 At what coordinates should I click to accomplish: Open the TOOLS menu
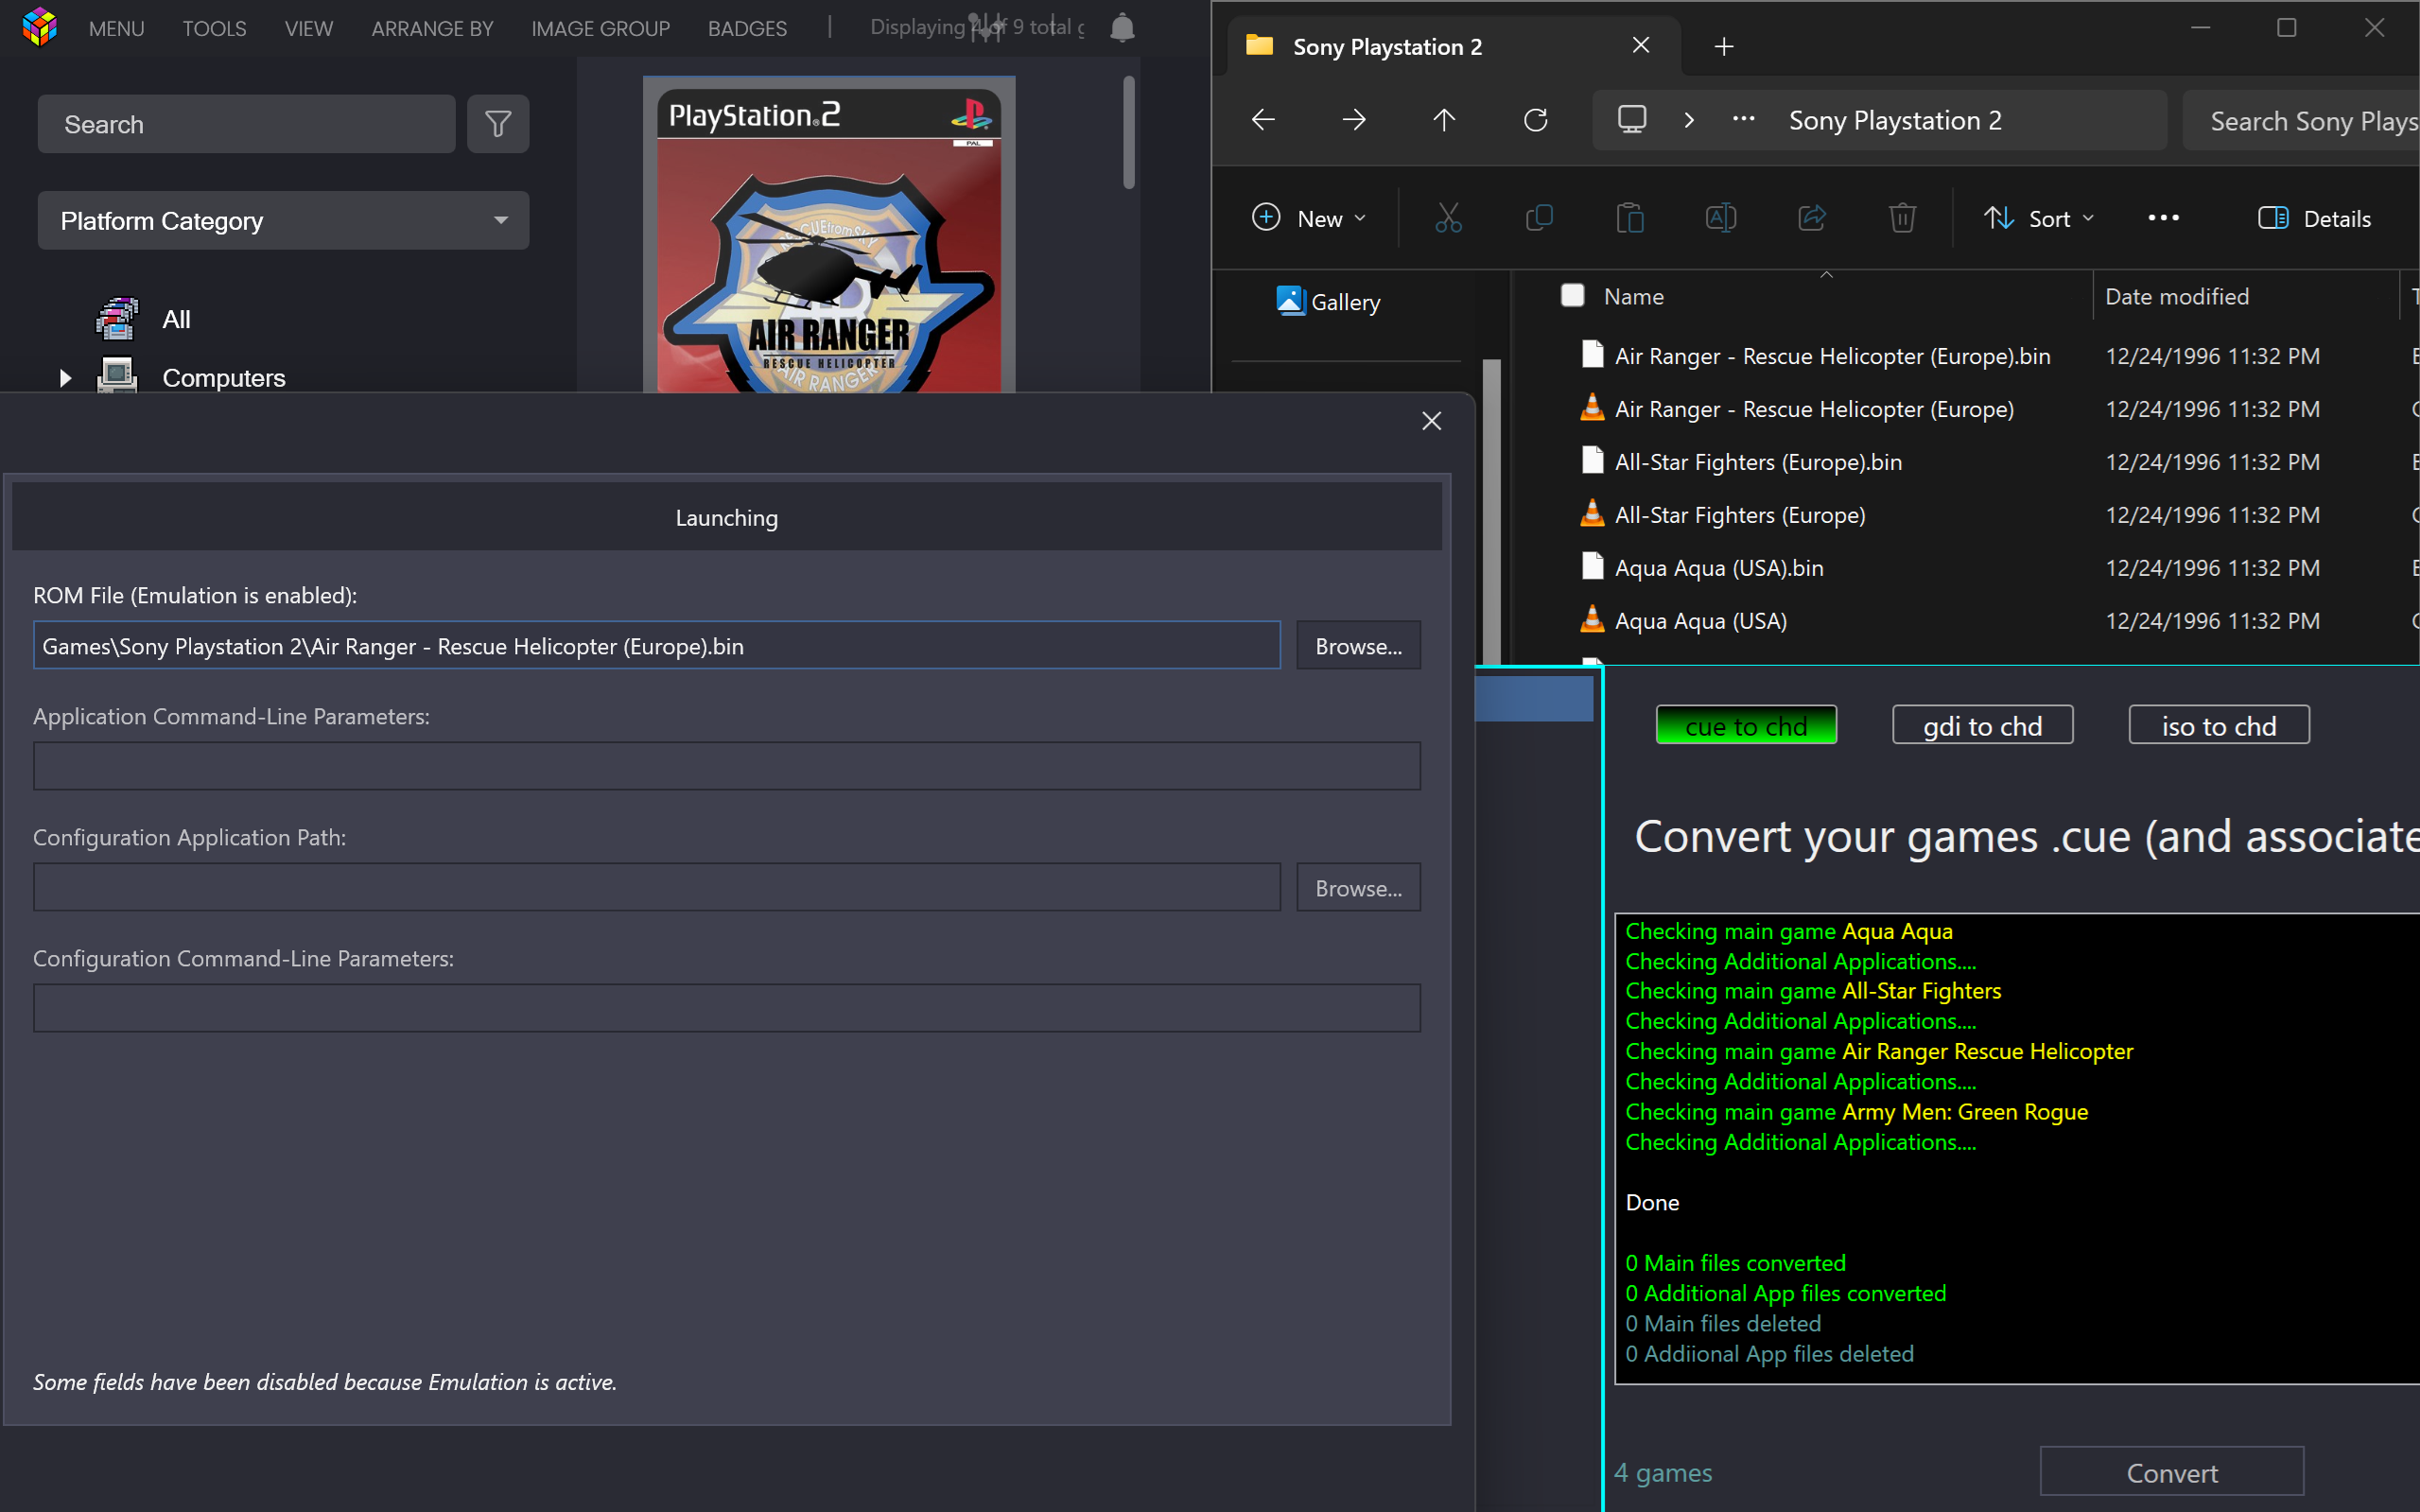(214, 28)
